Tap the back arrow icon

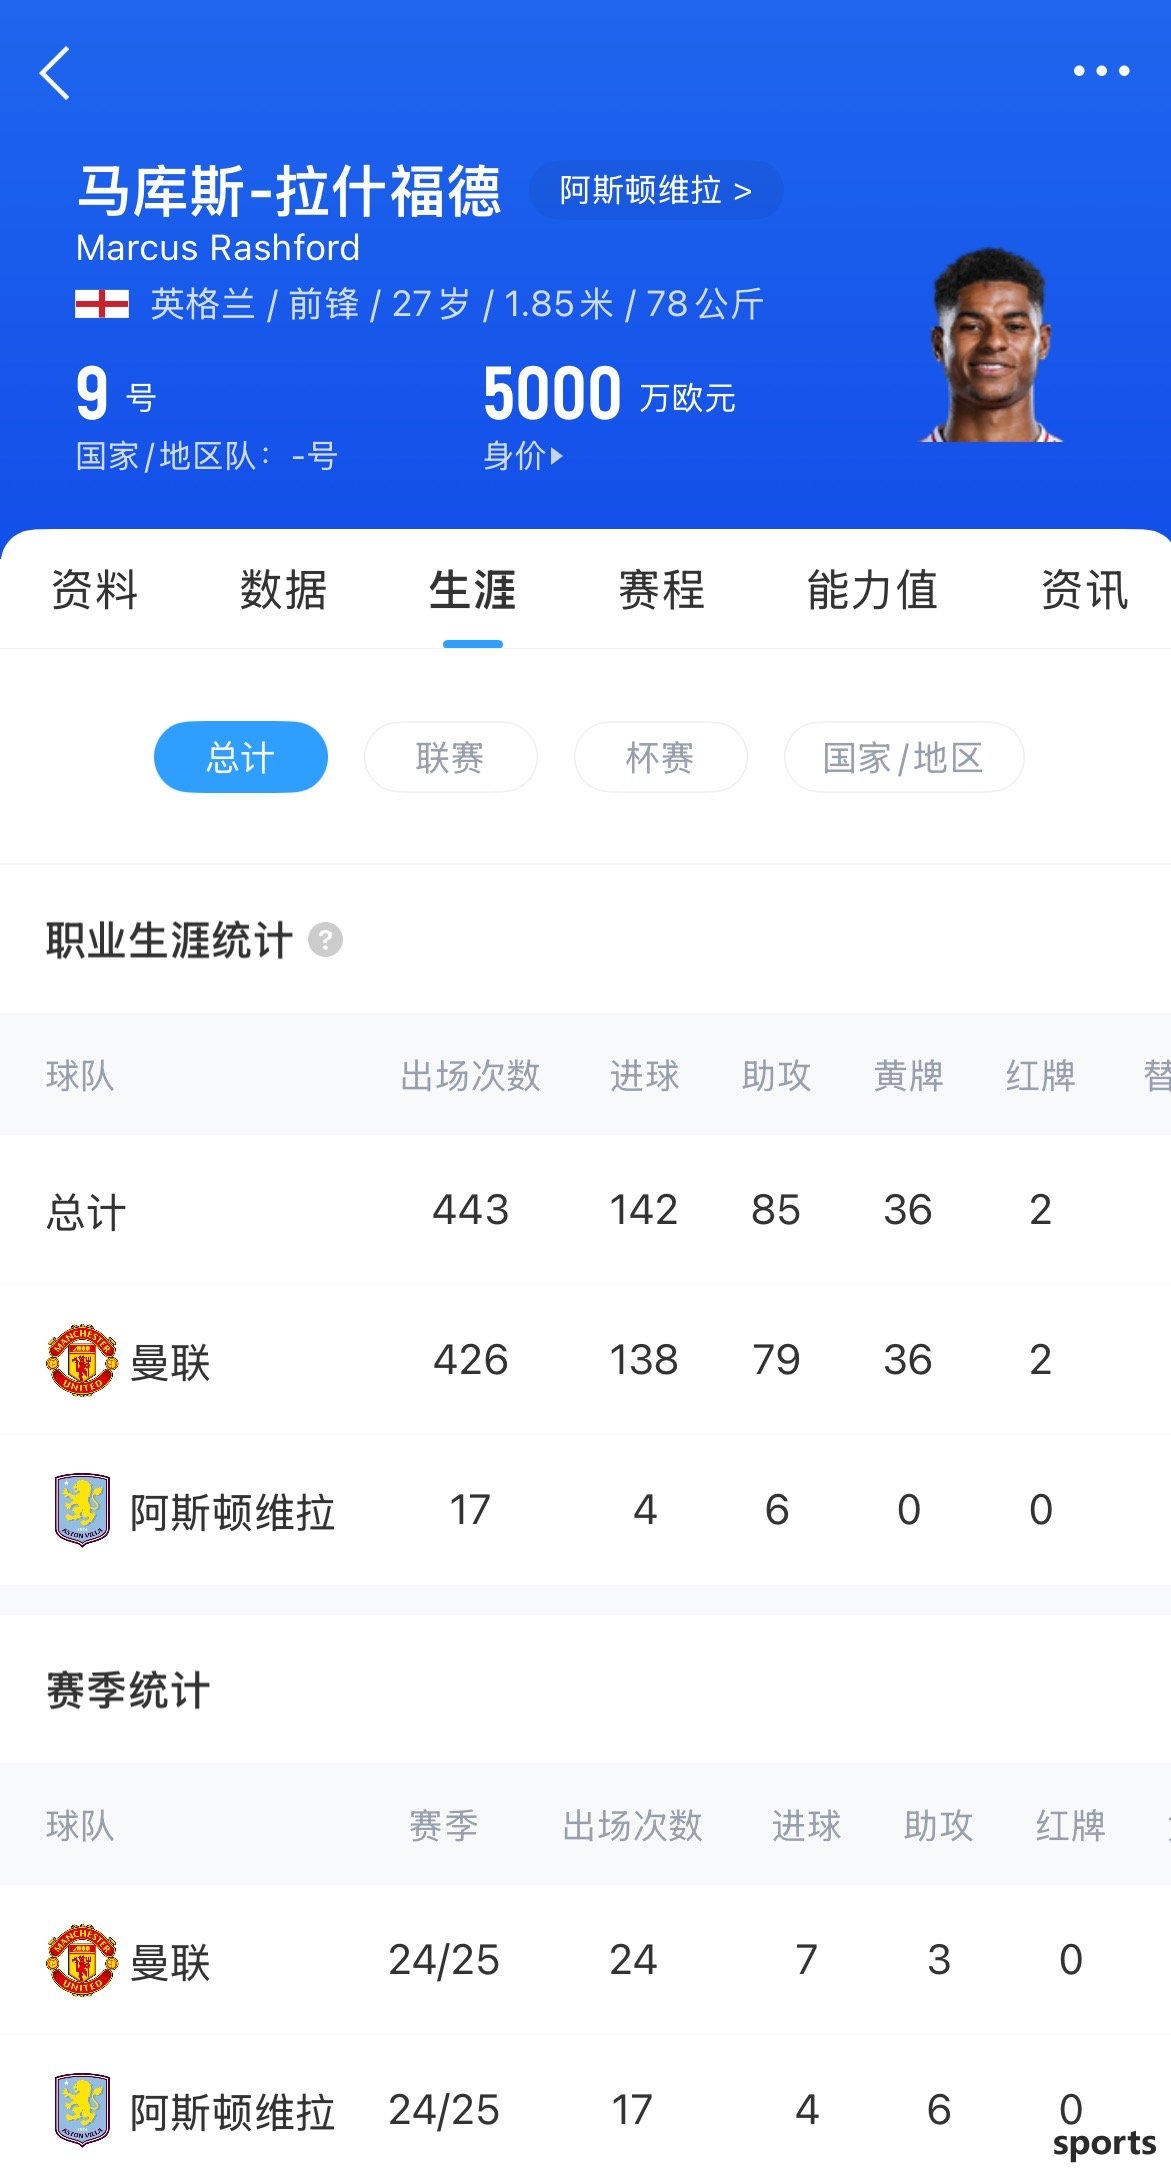click(x=55, y=73)
